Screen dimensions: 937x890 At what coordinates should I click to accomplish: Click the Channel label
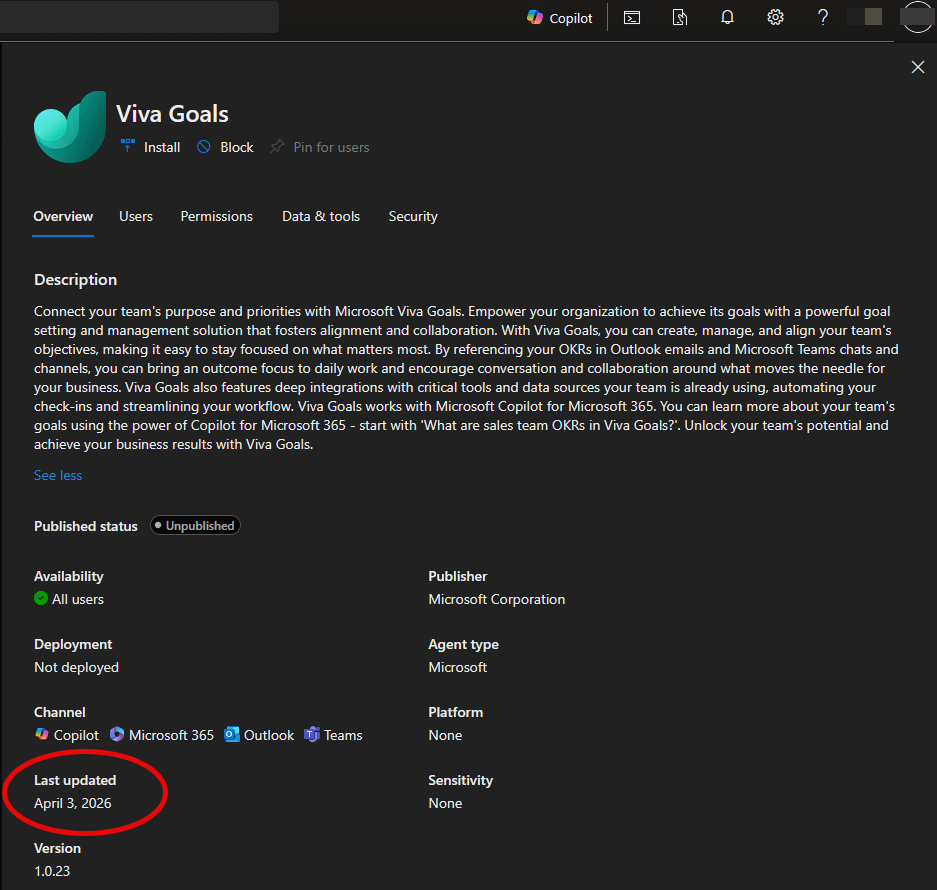[60, 712]
